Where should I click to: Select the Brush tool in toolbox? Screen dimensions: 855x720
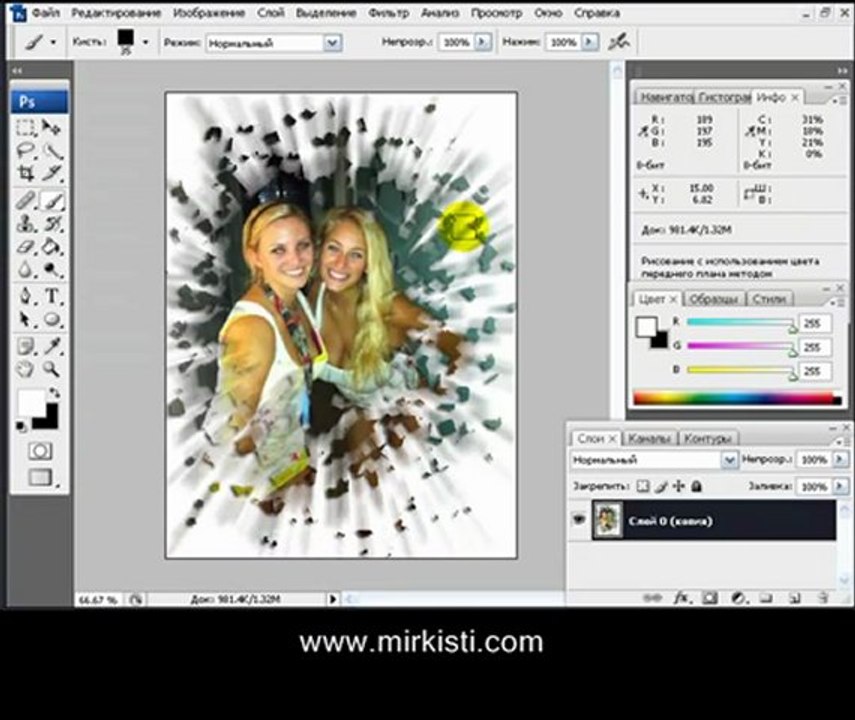click(x=52, y=201)
